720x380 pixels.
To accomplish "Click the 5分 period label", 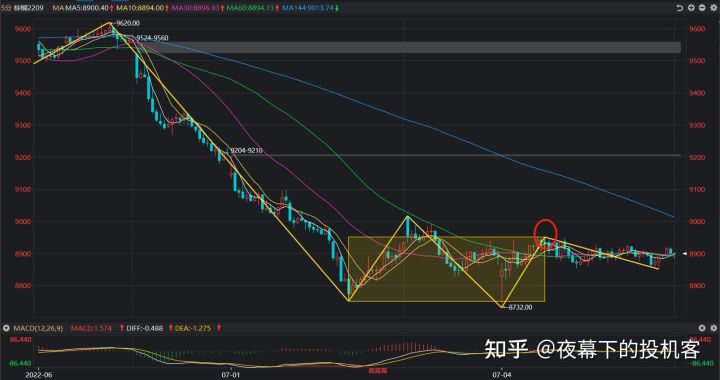I will [x=6, y=8].
